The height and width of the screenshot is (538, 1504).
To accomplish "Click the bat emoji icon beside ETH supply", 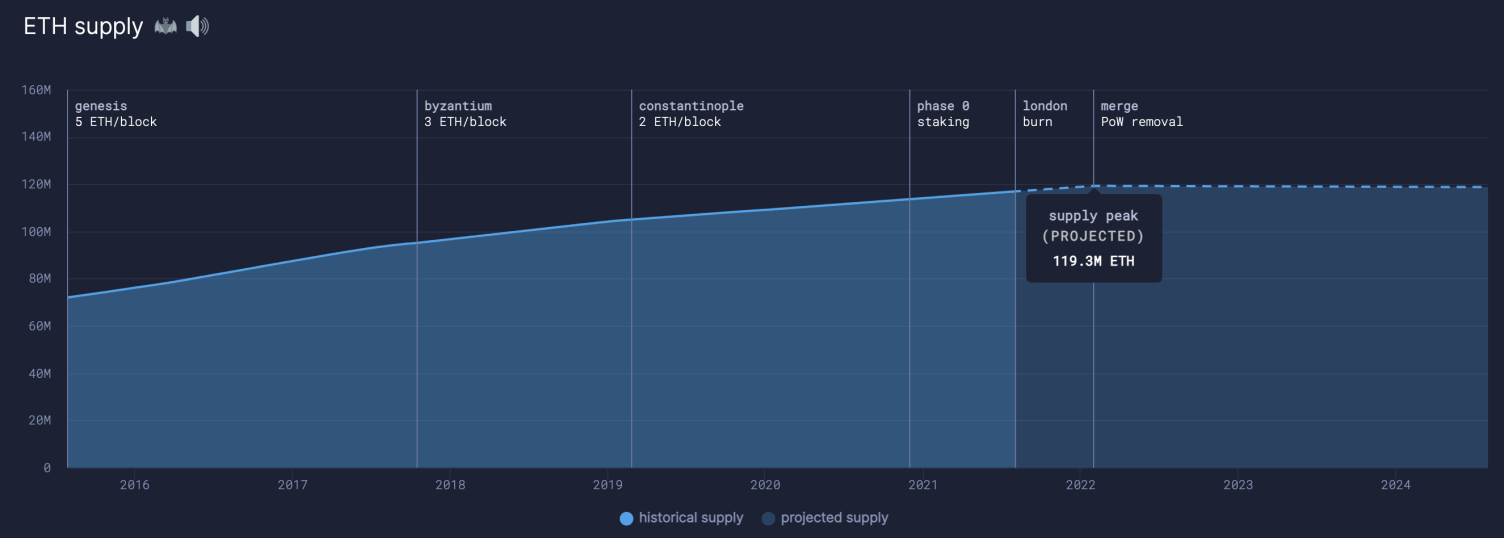I will click(x=165, y=27).
